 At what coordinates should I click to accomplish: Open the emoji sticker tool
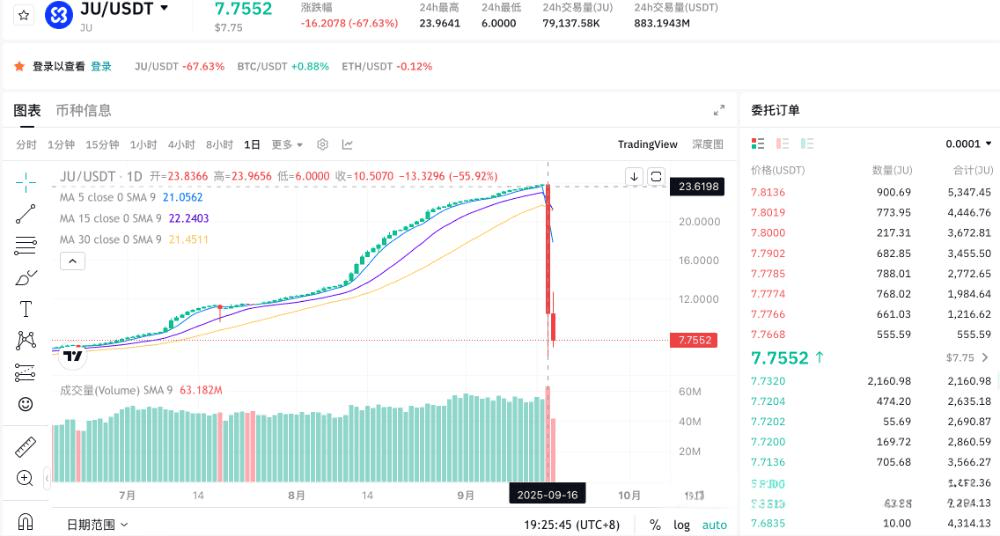(x=26, y=404)
